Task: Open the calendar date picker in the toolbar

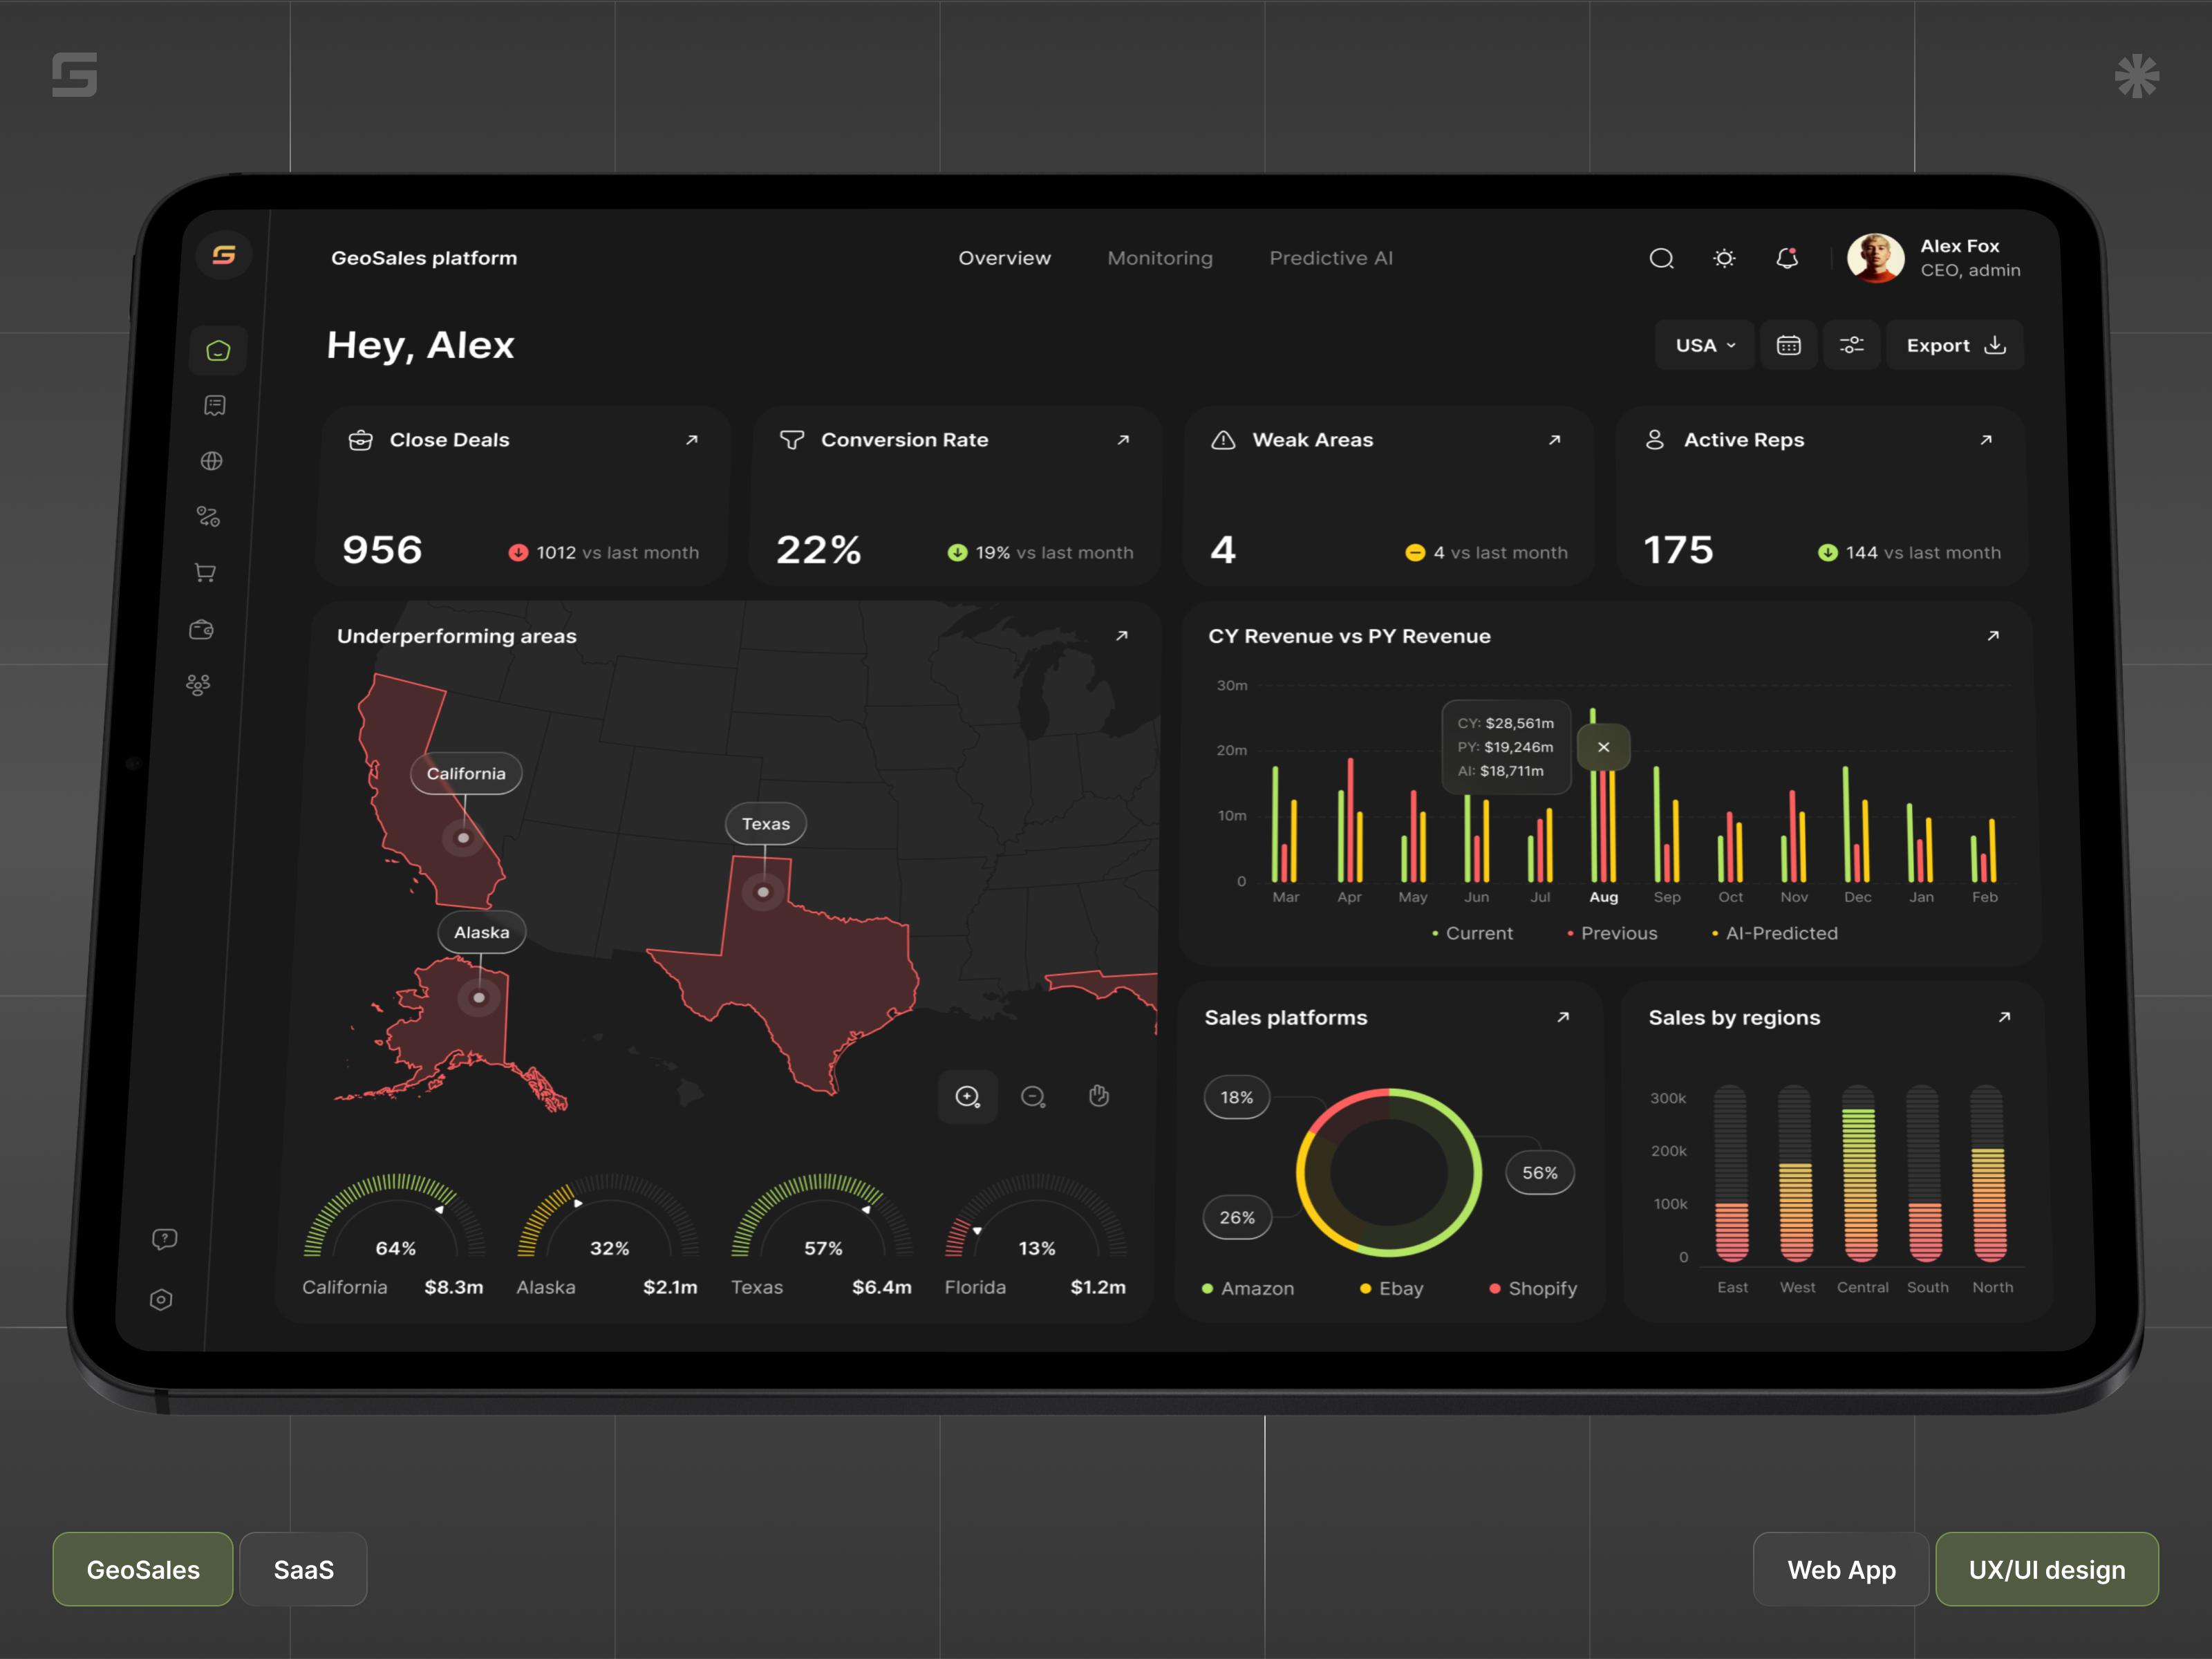Action: pos(1789,345)
